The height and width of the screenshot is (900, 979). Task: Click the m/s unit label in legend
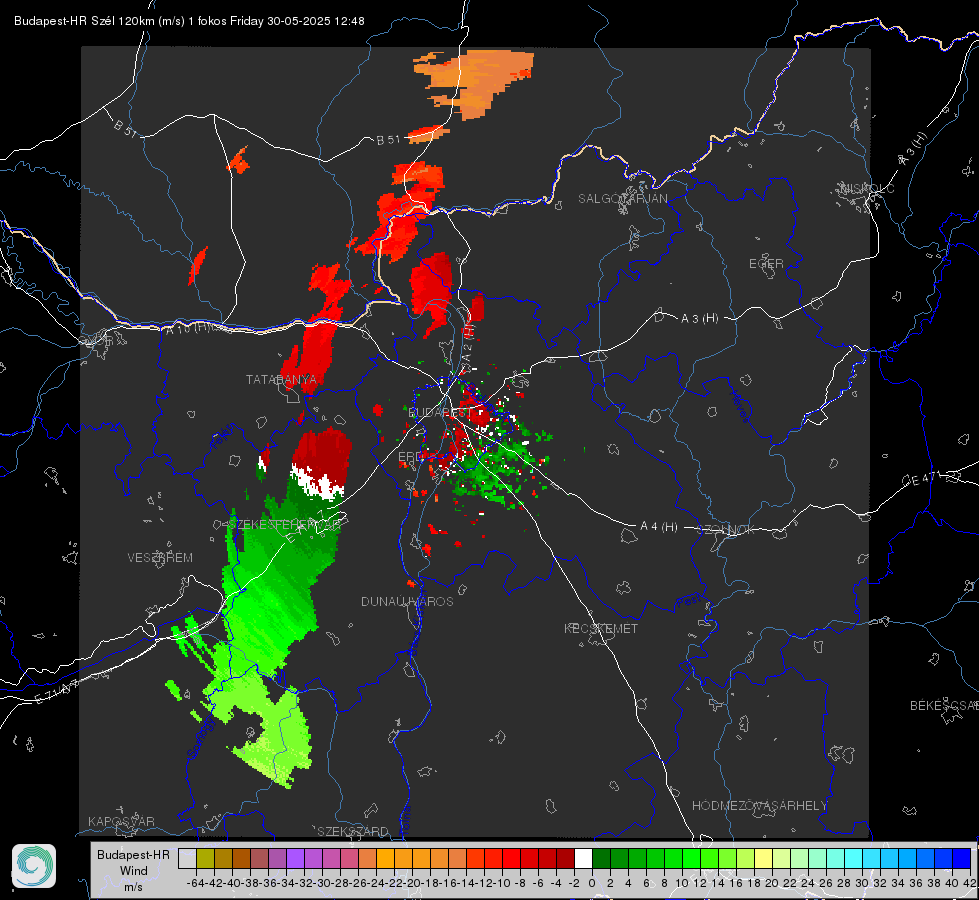(134, 886)
